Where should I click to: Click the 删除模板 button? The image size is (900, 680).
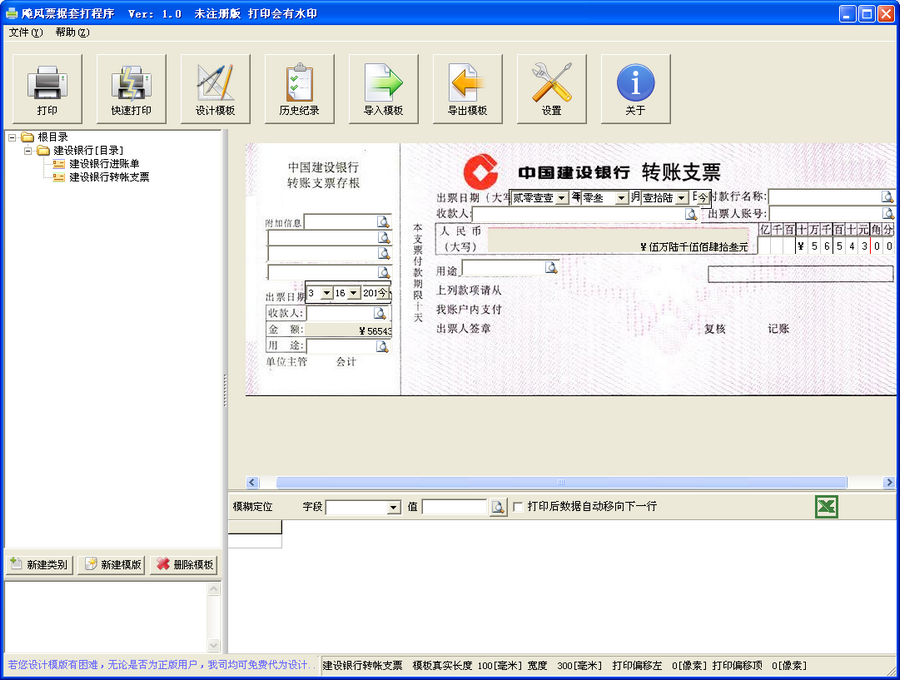(185, 565)
